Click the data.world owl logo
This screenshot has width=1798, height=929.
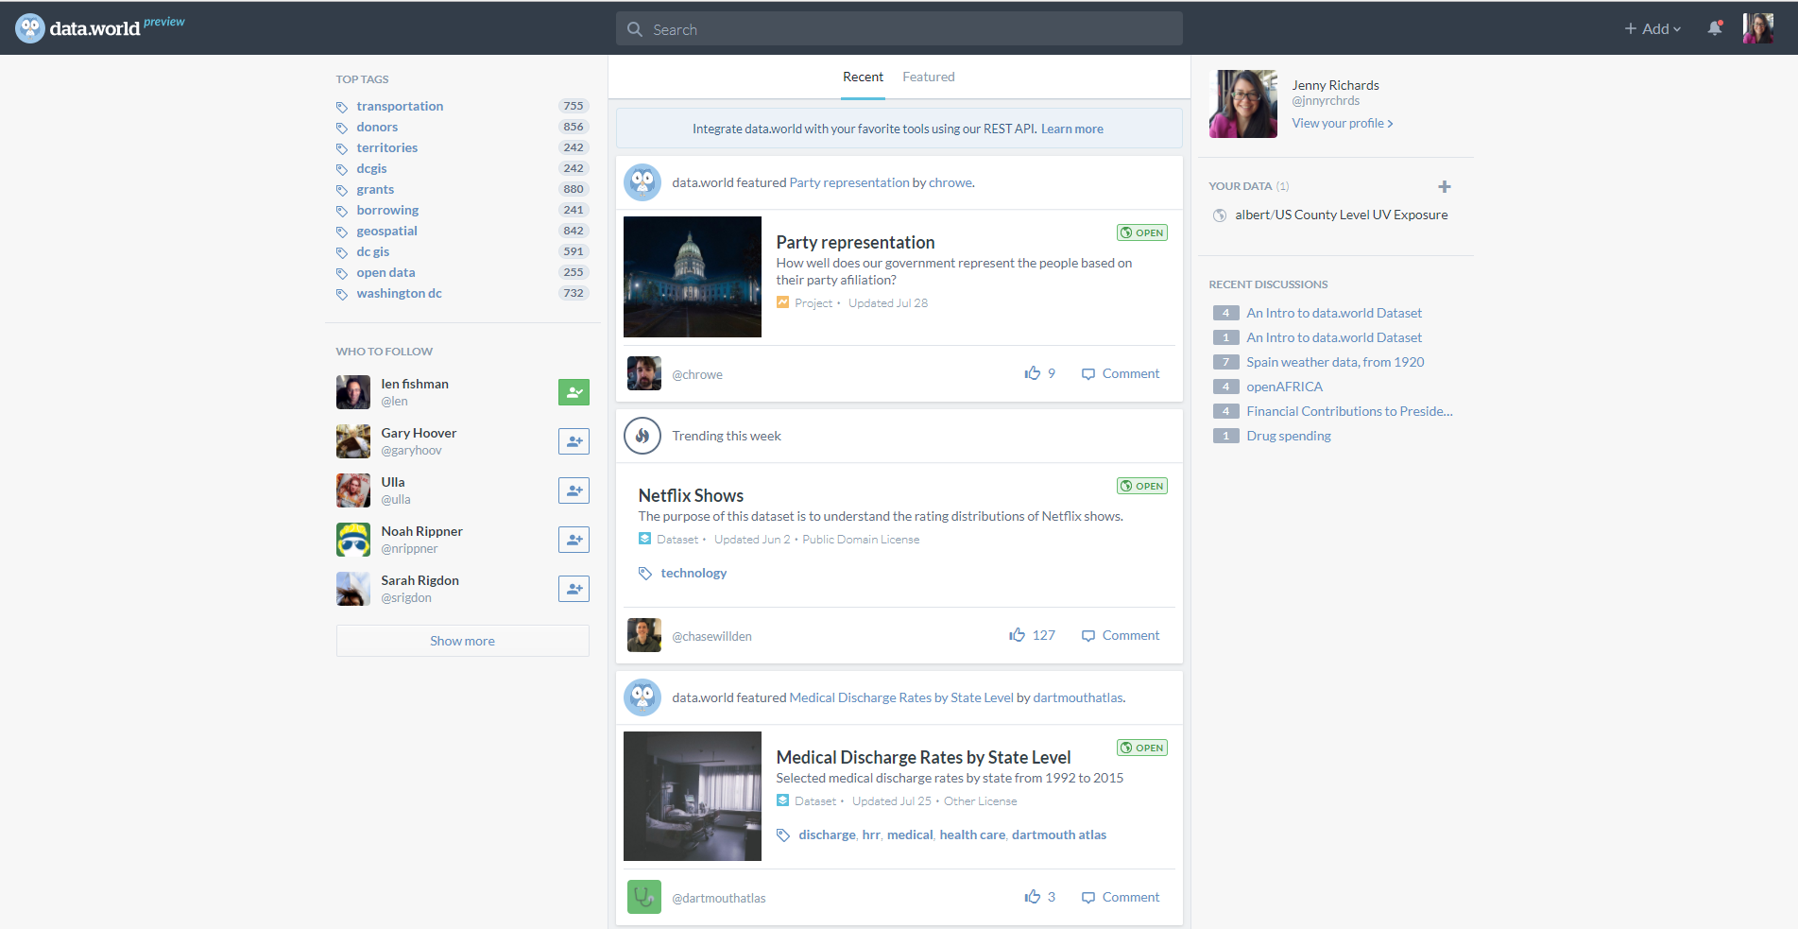click(x=30, y=28)
